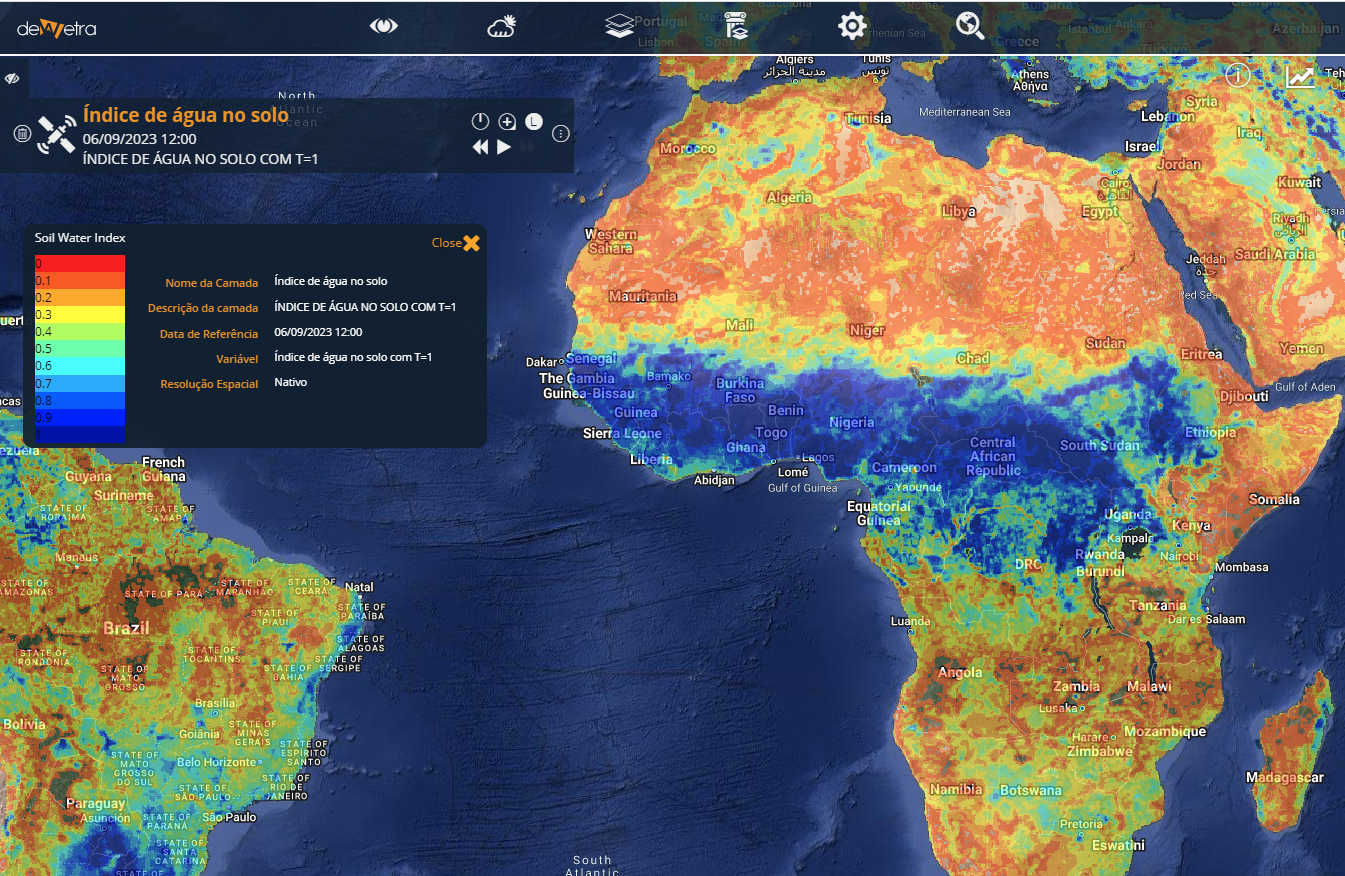Image resolution: width=1345 pixels, height=876 pixels.
Task: Click the deWetra logo
Action: click(57, 28)
